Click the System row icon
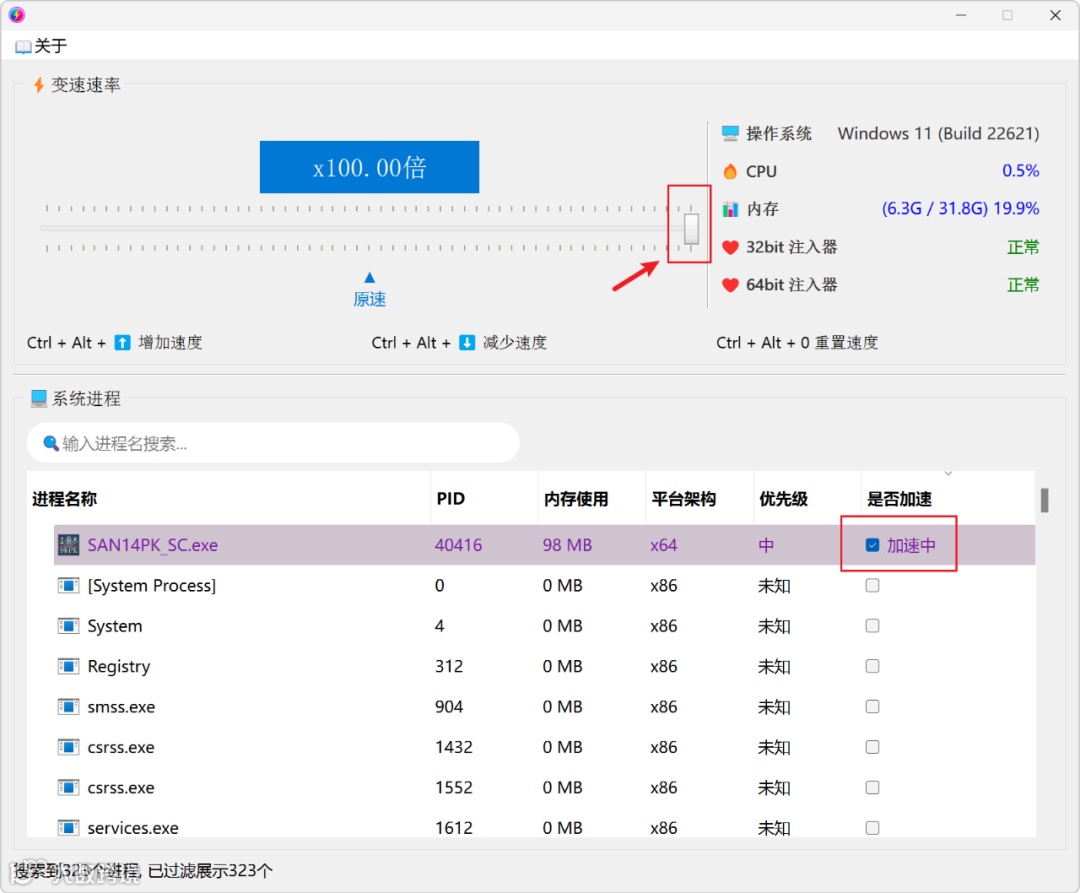1080x893 pixels. coord(68,627)
